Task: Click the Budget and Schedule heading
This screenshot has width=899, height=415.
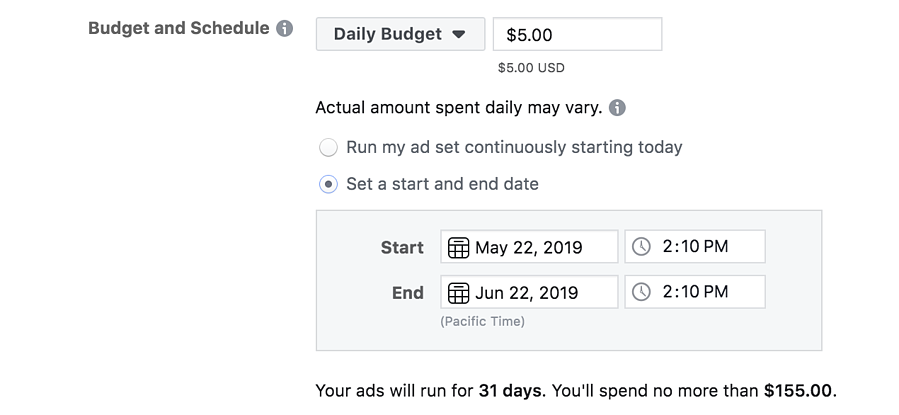Action: [179, 28]
